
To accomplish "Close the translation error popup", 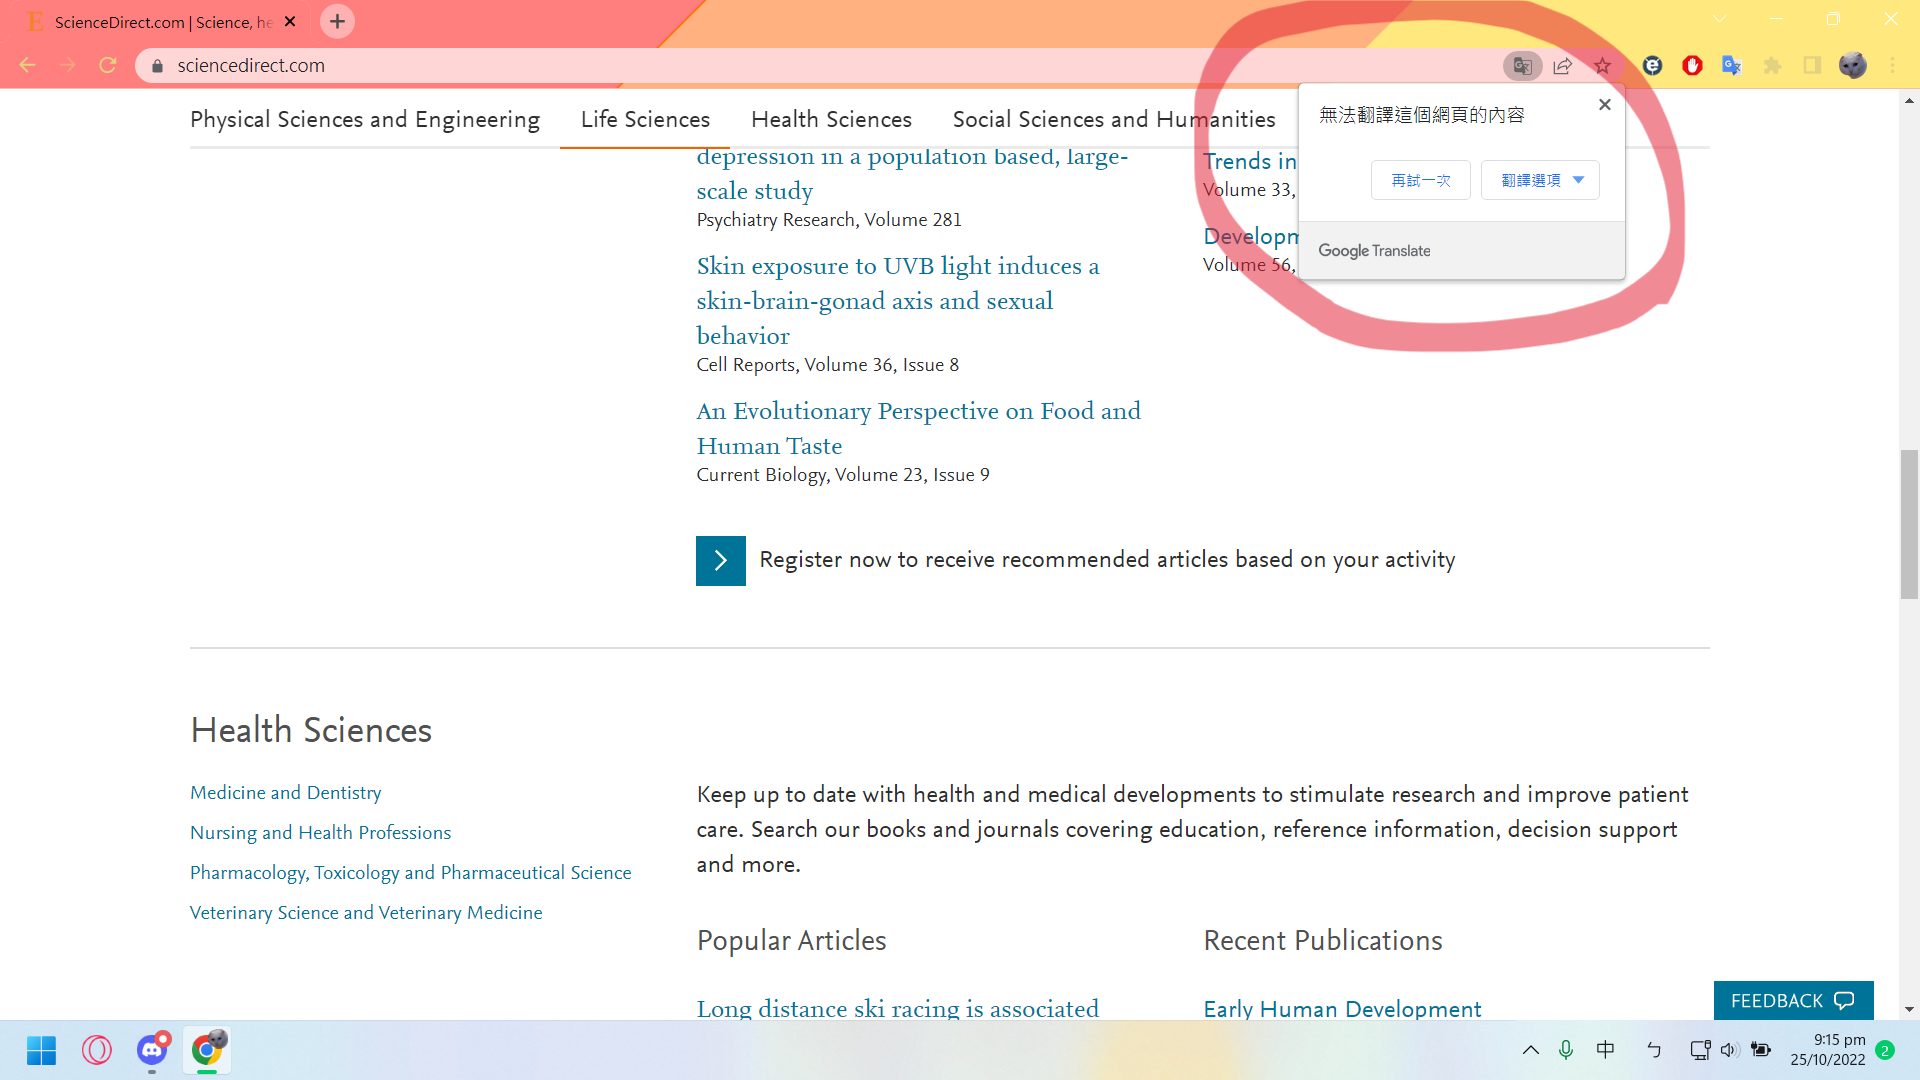I will click(1605, 104).
